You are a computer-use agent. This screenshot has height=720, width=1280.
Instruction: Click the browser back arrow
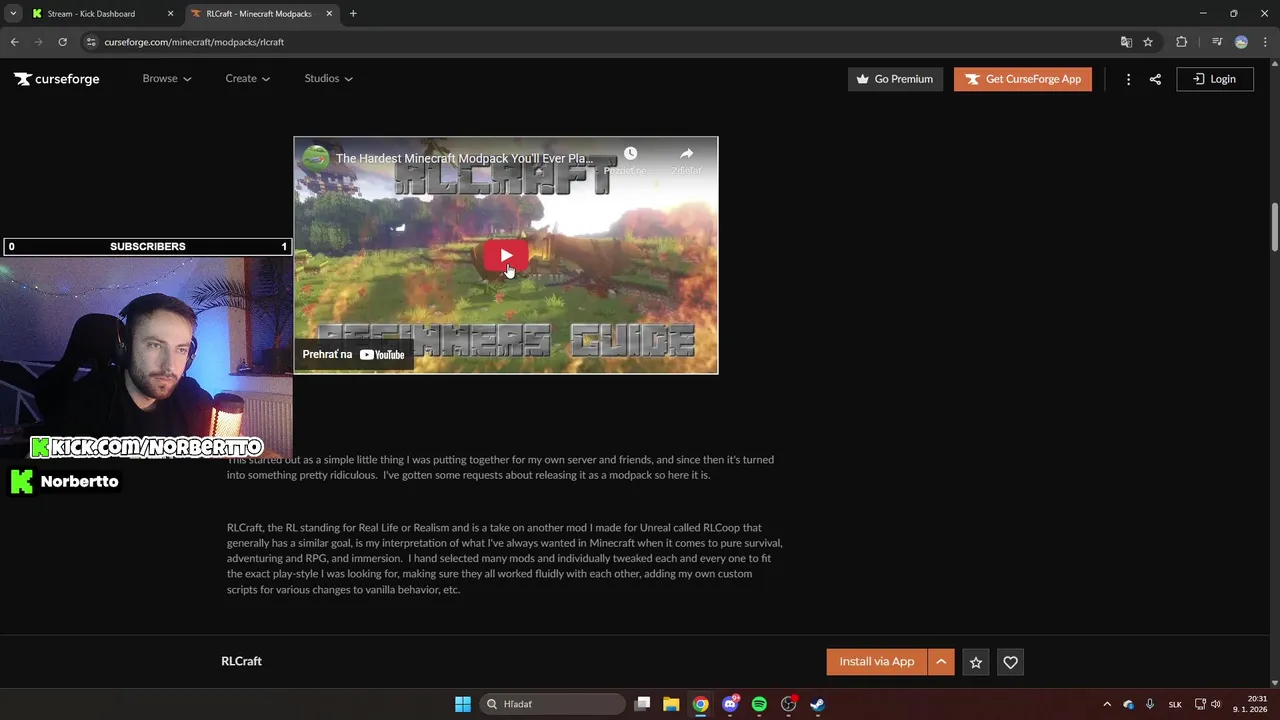[14, 42]
